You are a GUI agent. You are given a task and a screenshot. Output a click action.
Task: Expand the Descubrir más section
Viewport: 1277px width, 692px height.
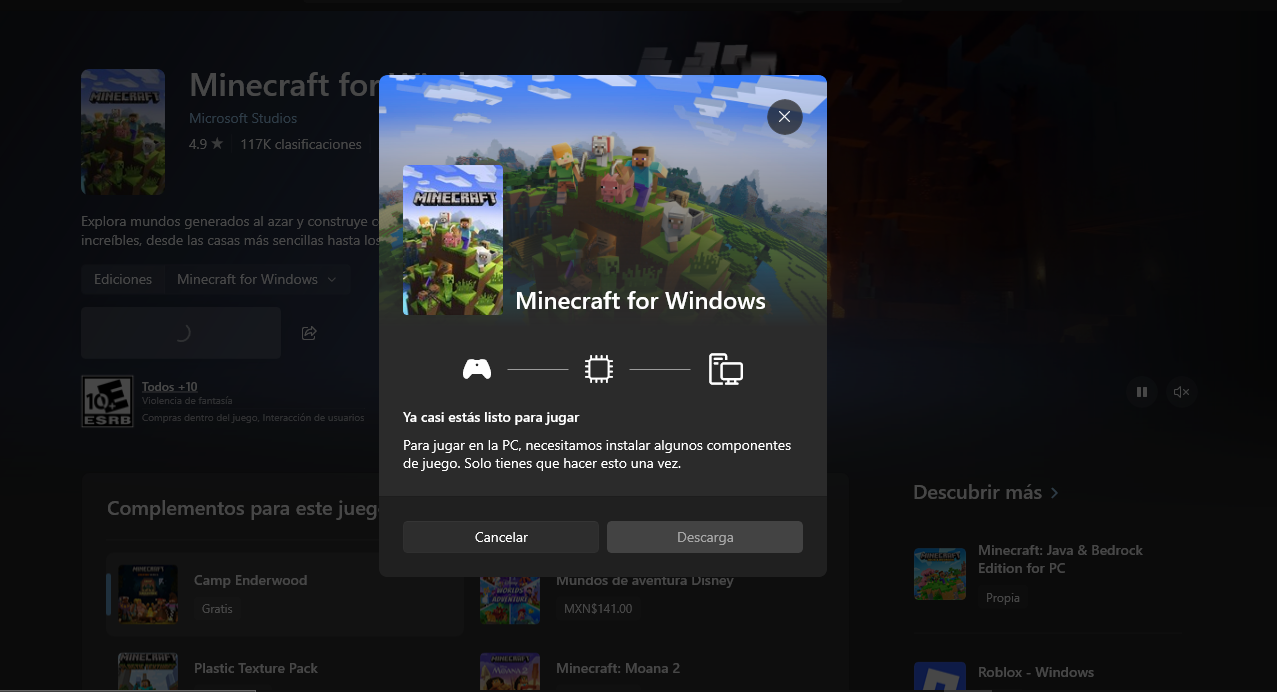[986, 492]
